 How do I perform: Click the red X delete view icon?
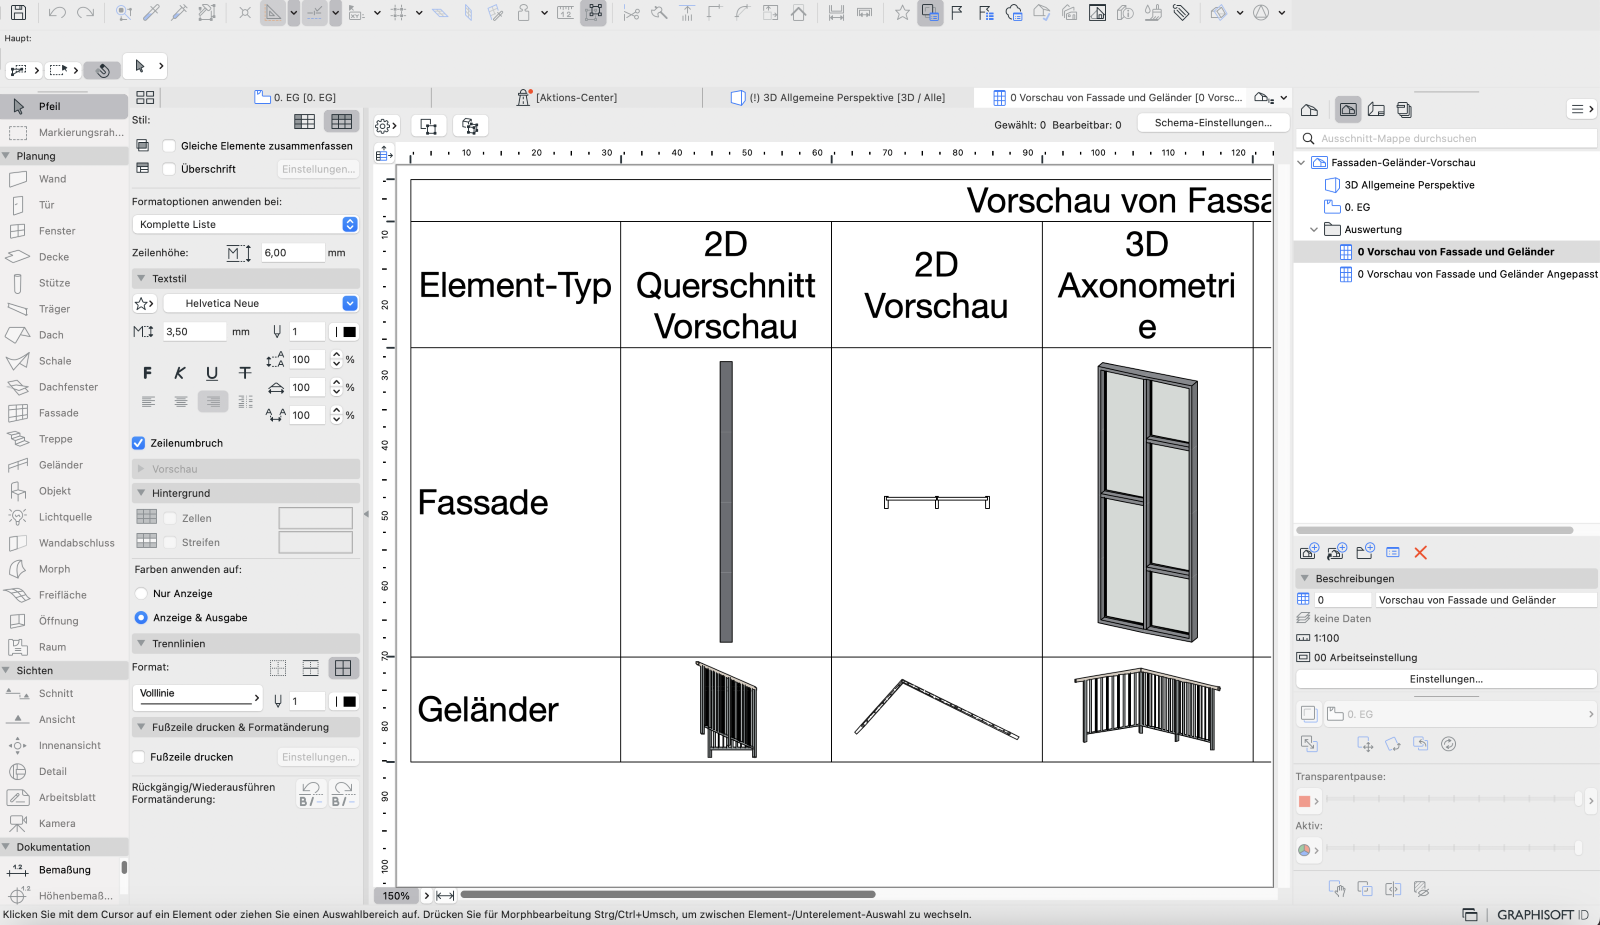(1420, 552)
